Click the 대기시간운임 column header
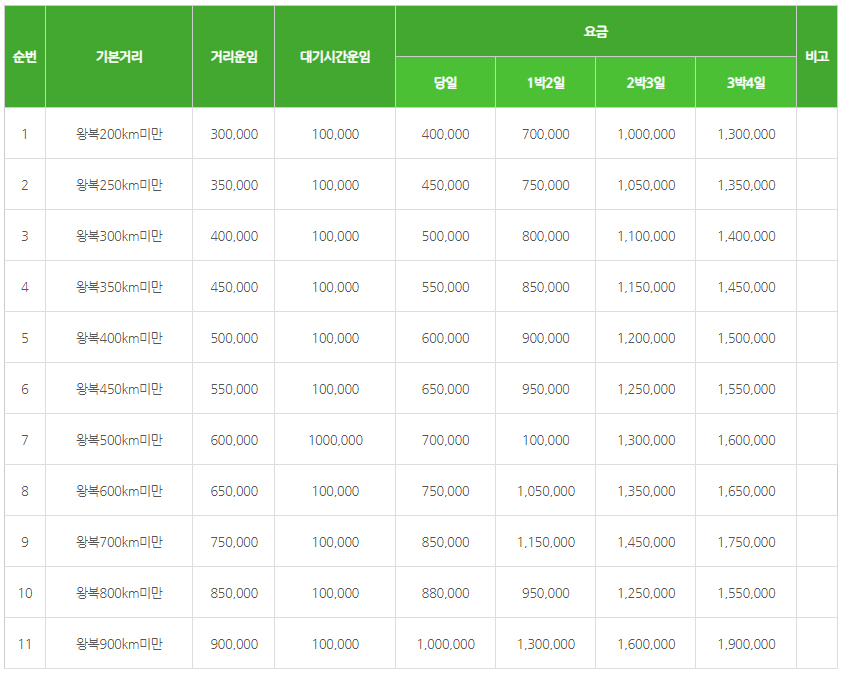The width and height of the screenshot is (848, 675). (335, 57)
